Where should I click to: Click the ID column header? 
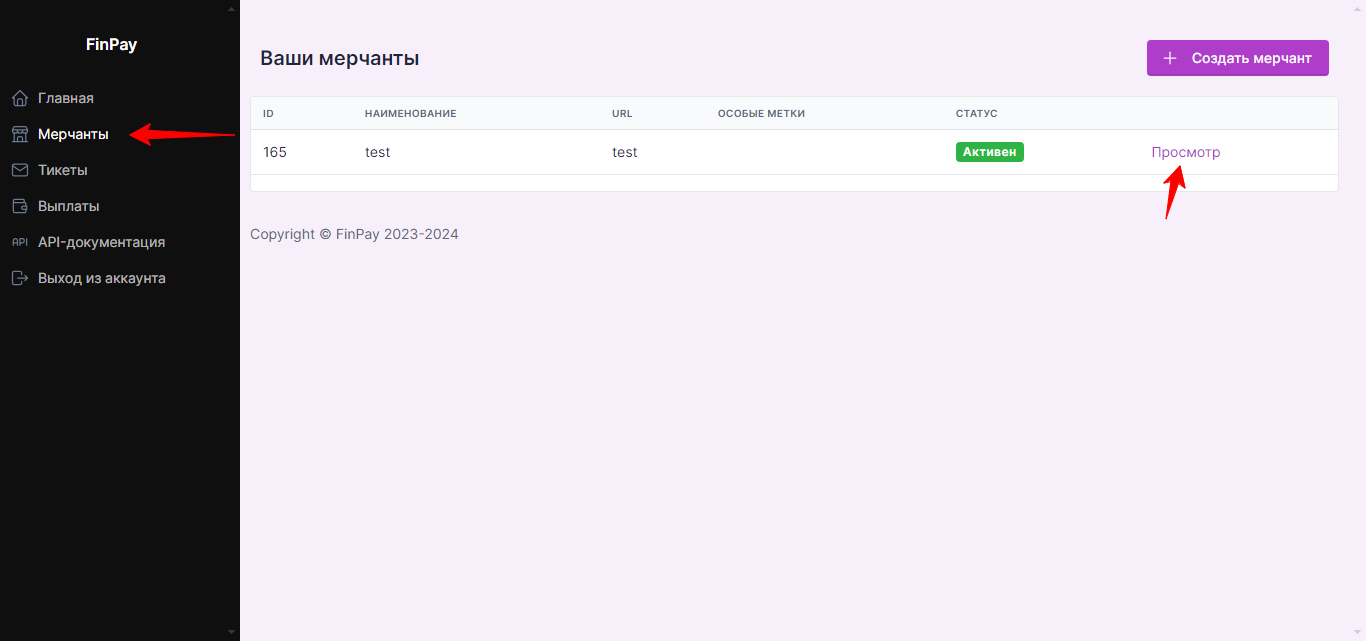[268, 113]
